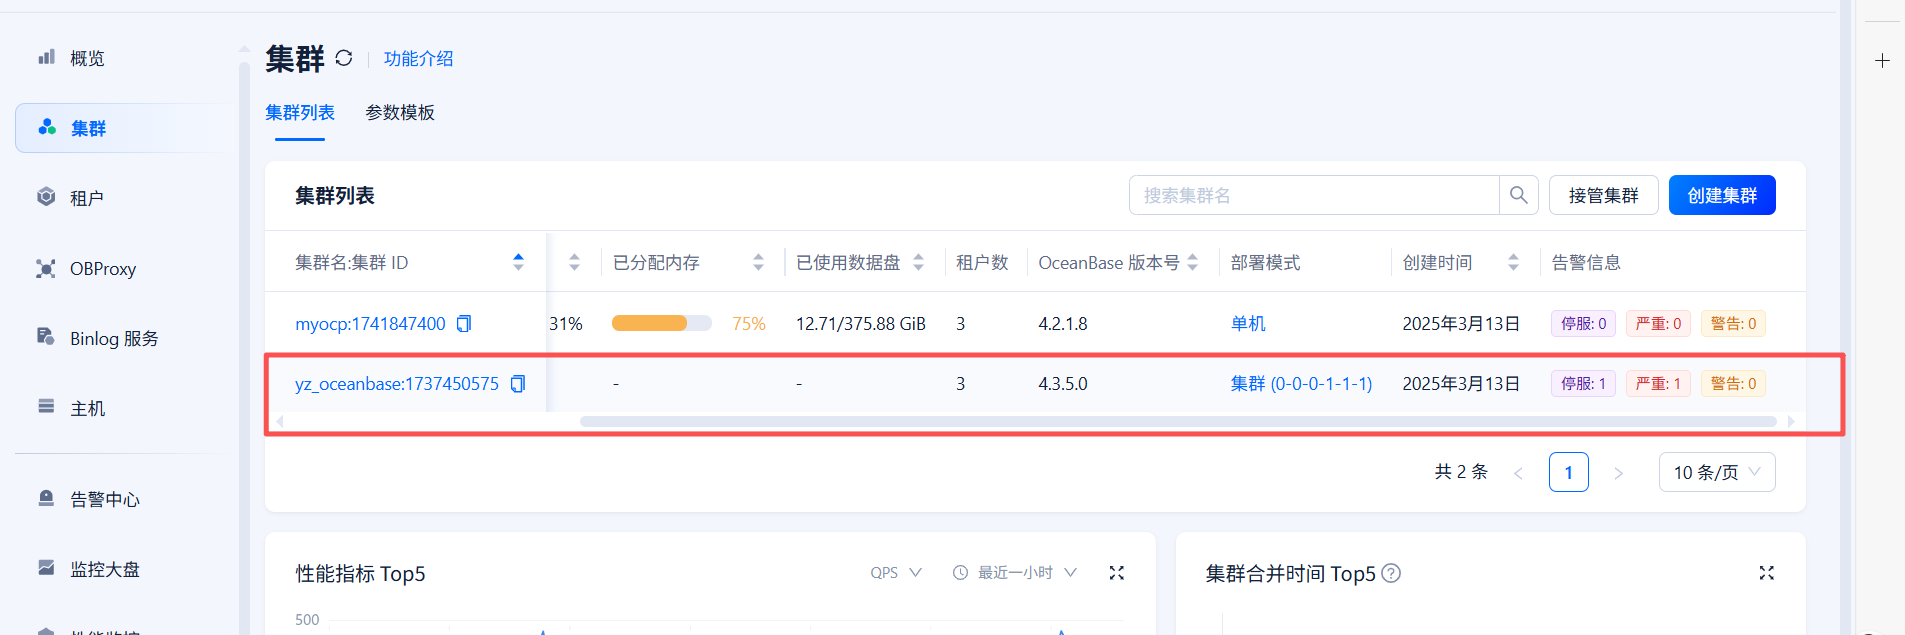Focus the 搜索集群名 search field
The image size is (1905, 635).
(x=1313, y=195)
